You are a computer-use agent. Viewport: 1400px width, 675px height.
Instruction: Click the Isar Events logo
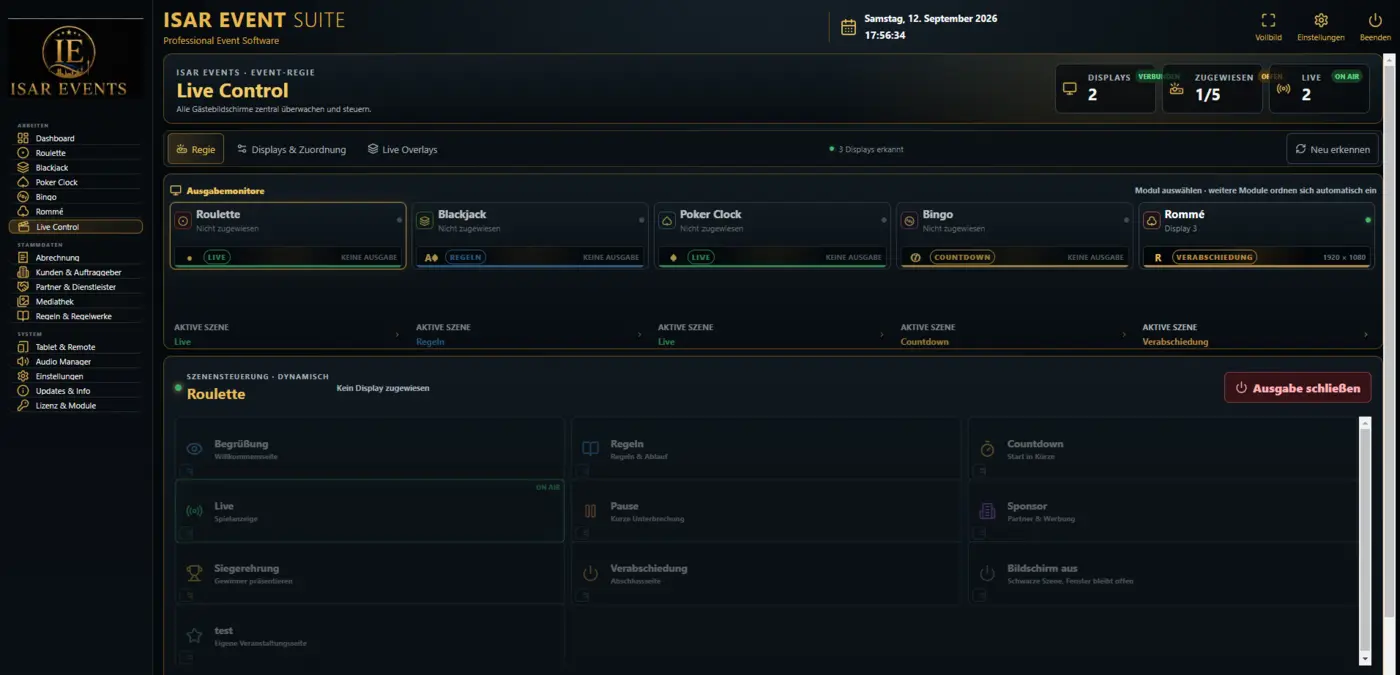coord(69,61)
